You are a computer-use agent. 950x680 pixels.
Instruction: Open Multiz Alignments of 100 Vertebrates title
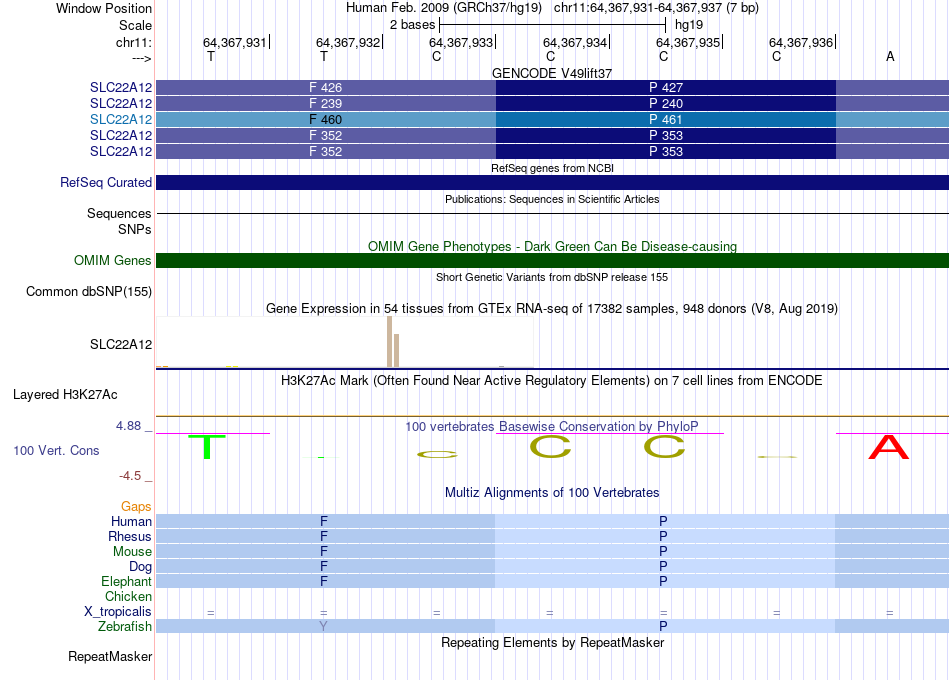[552, 492]
